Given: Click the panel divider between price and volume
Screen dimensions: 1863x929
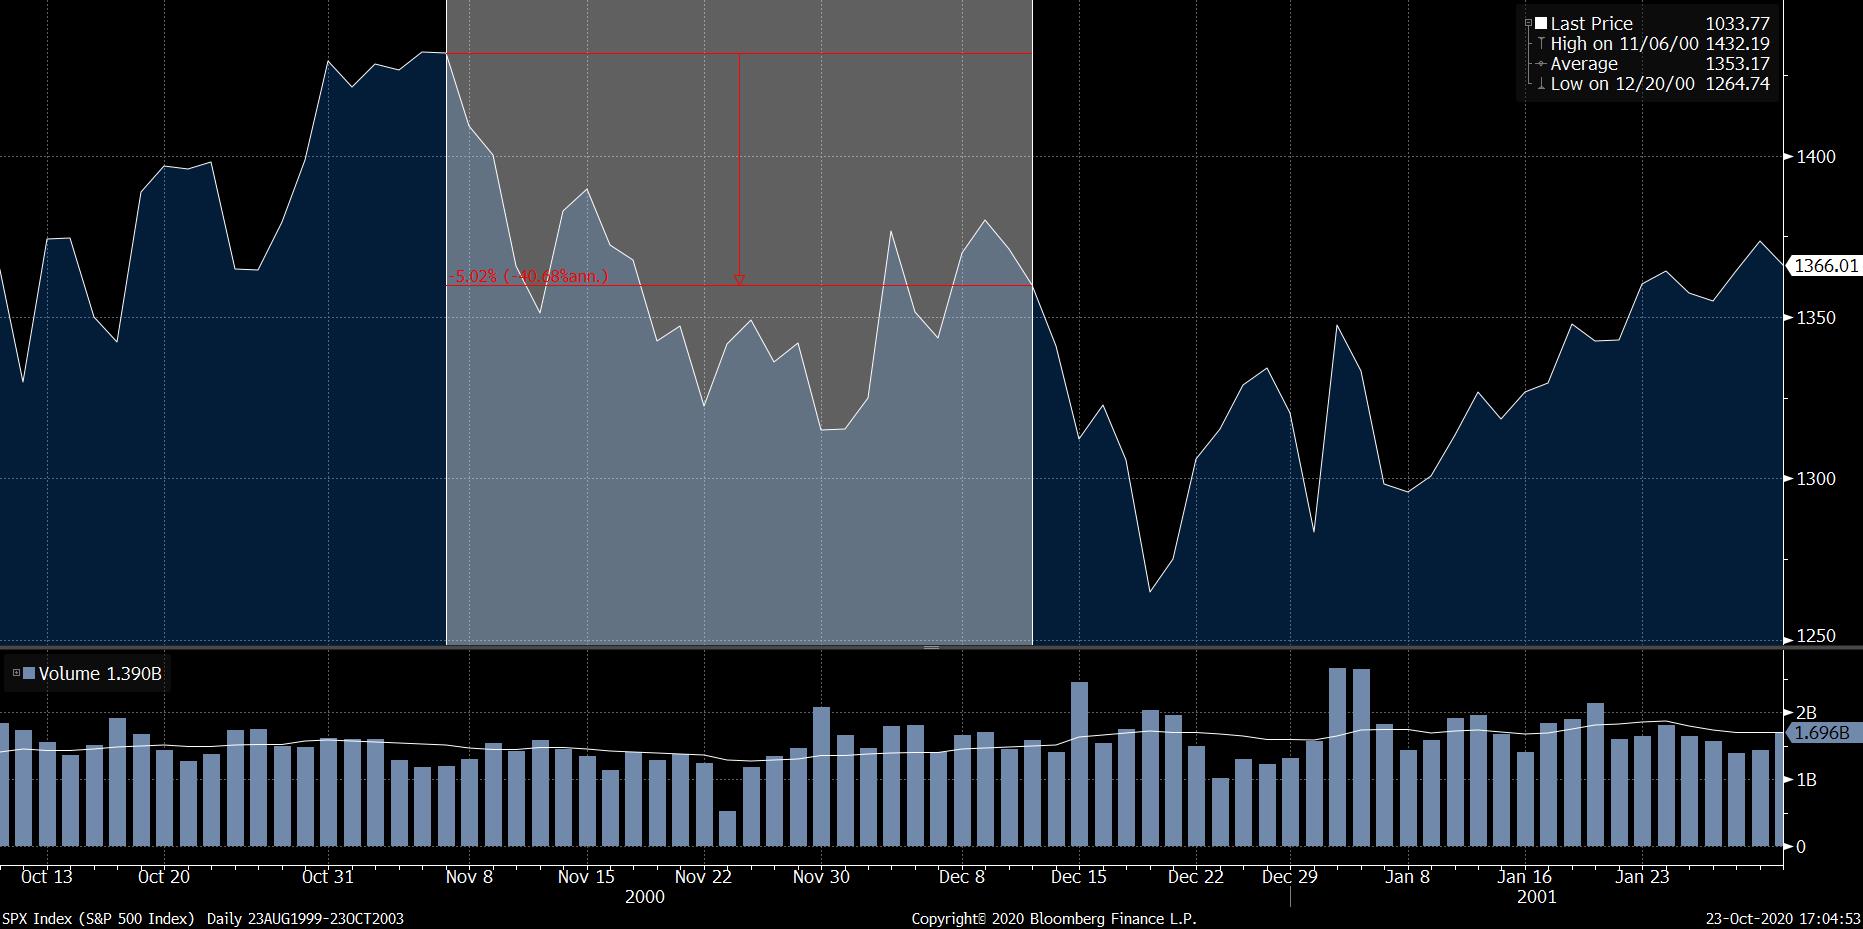Looking at the screenshot, I should (931, 648).
